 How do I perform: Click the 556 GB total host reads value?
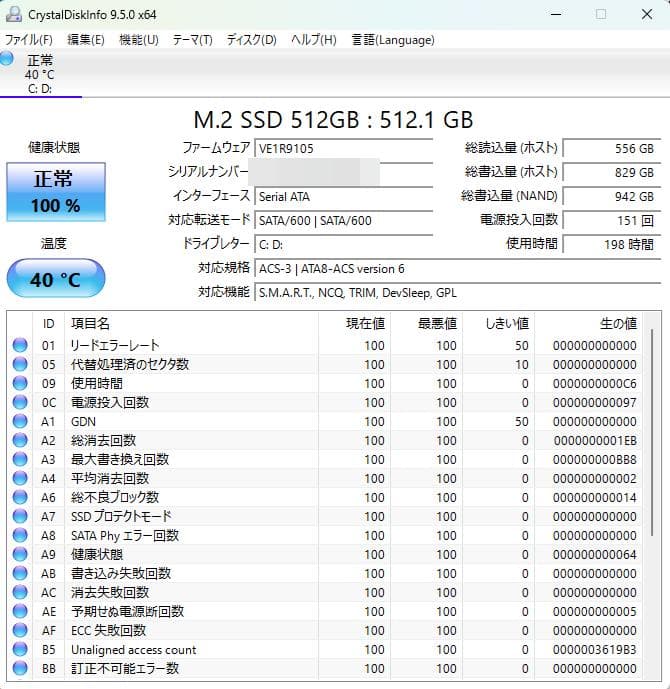click(612, 149)
